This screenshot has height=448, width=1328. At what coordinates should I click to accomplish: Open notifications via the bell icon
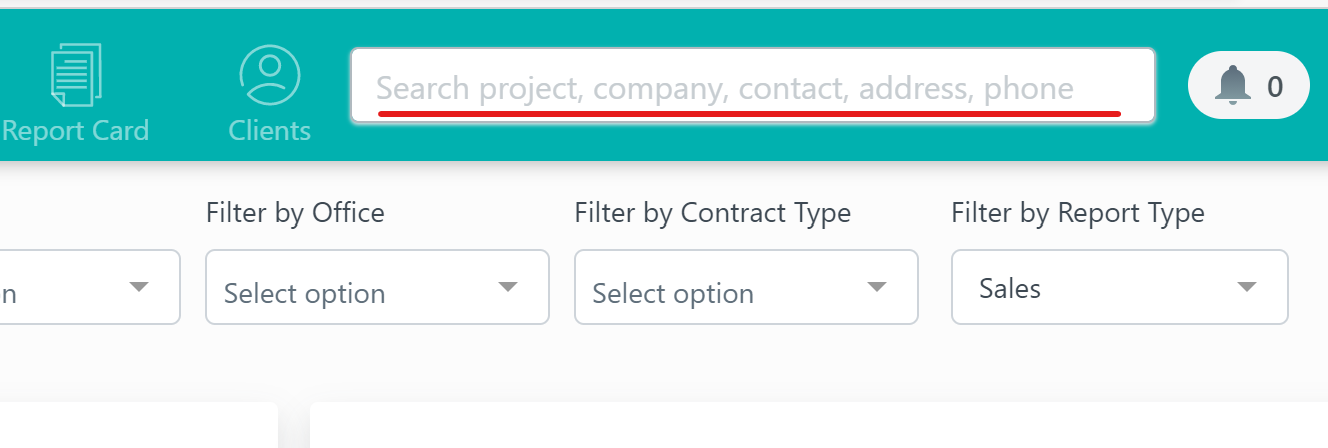pyautogui.click(x=1233, y=86)
